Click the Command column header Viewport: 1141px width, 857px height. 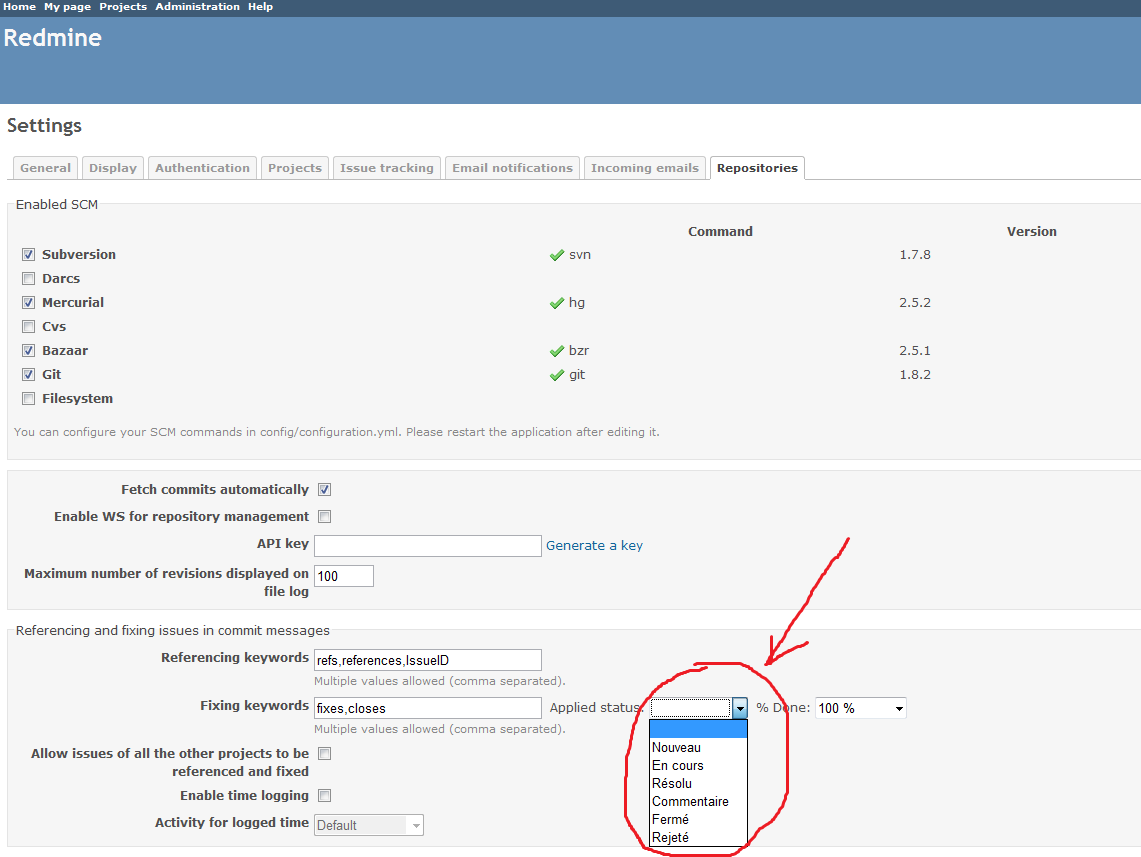(720, 231)
